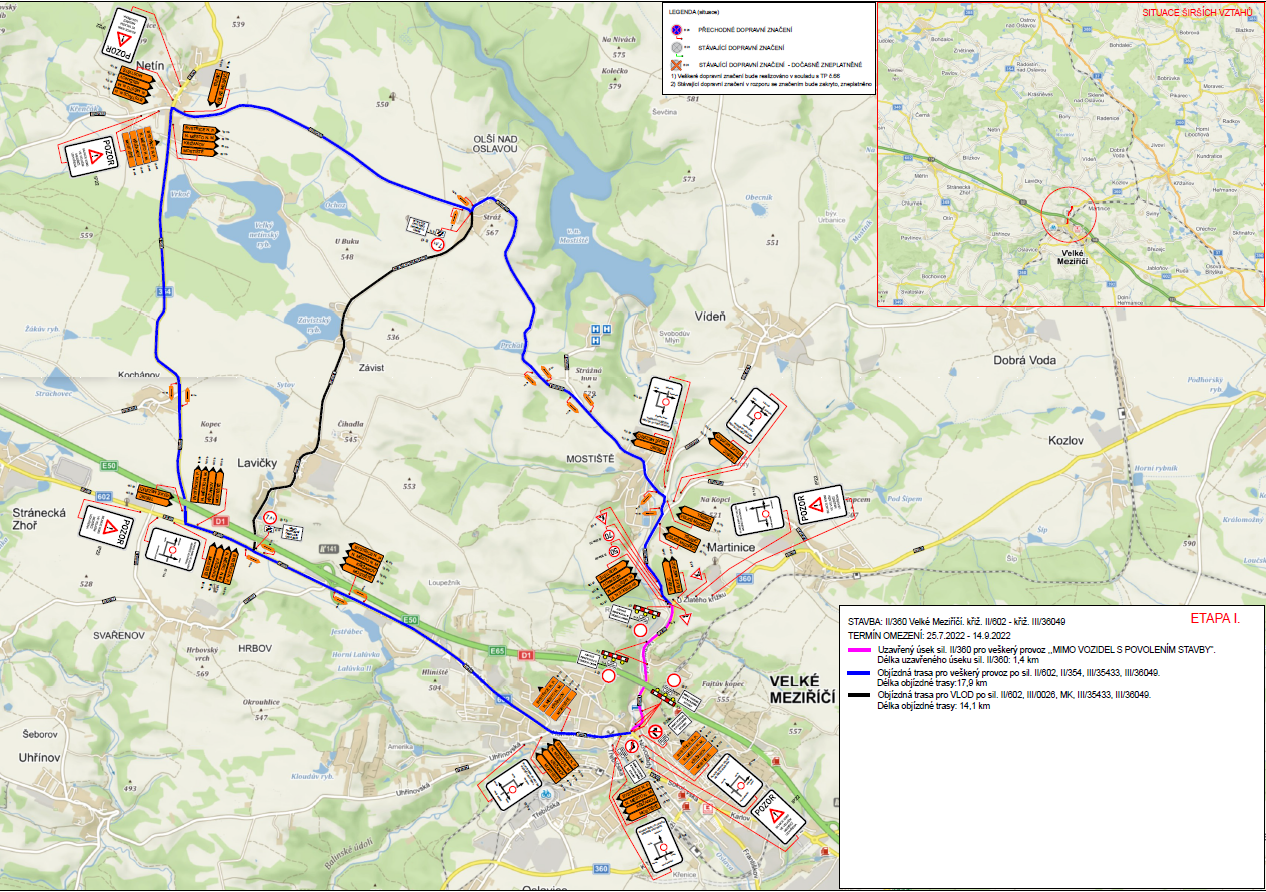Click the red ETAPA I. heading
The height and width of the screenshot is (892, 1266).
tap(1215, 619)
